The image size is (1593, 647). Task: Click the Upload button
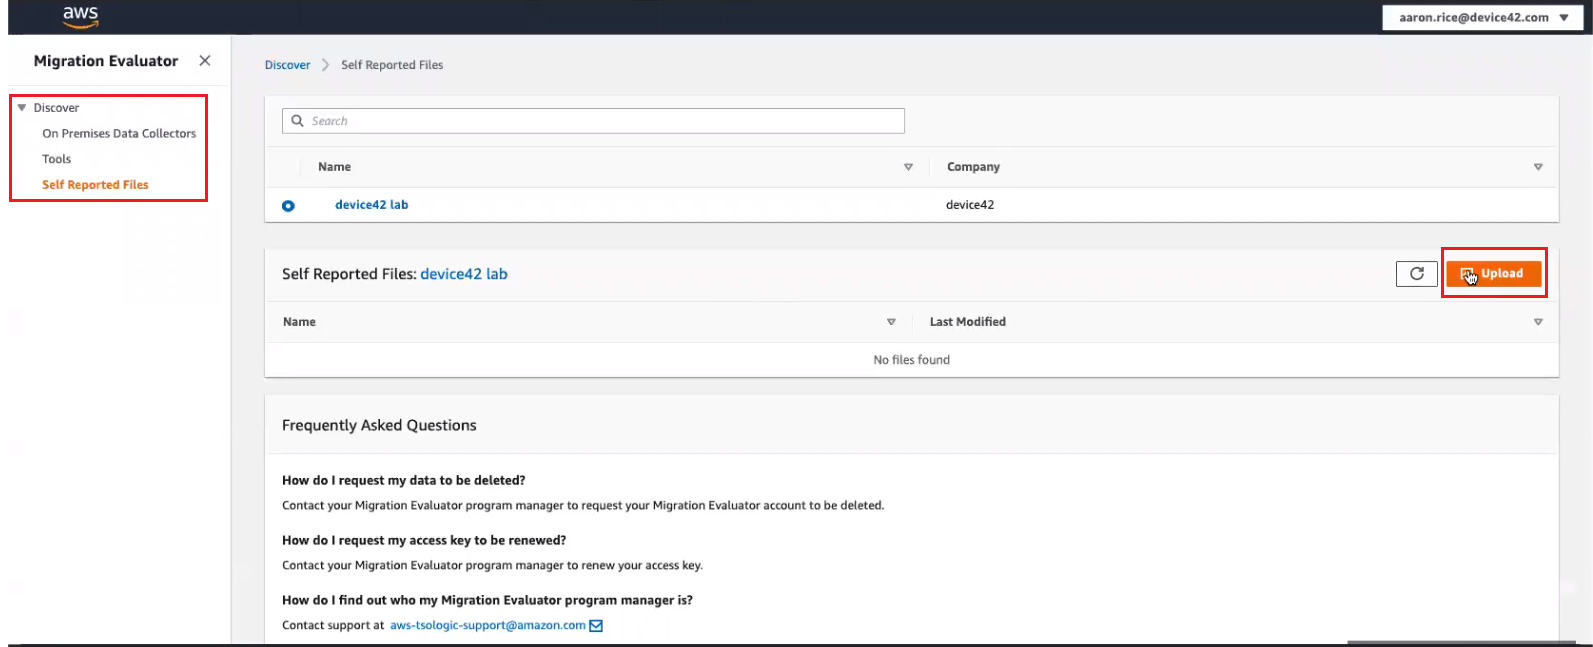(x=1493, y=273)
